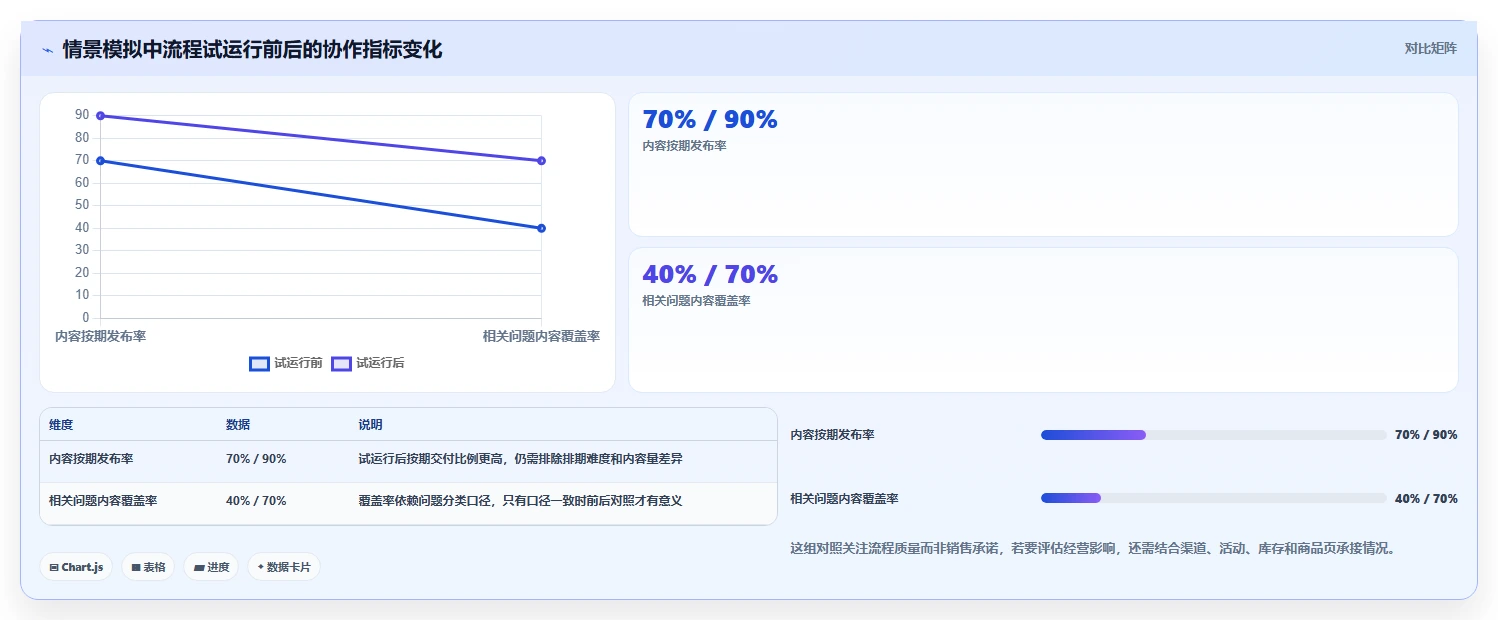Click the 70% / 90% data card value
Viewport: 1498px width, 620px height.
[x=710, y=120]
